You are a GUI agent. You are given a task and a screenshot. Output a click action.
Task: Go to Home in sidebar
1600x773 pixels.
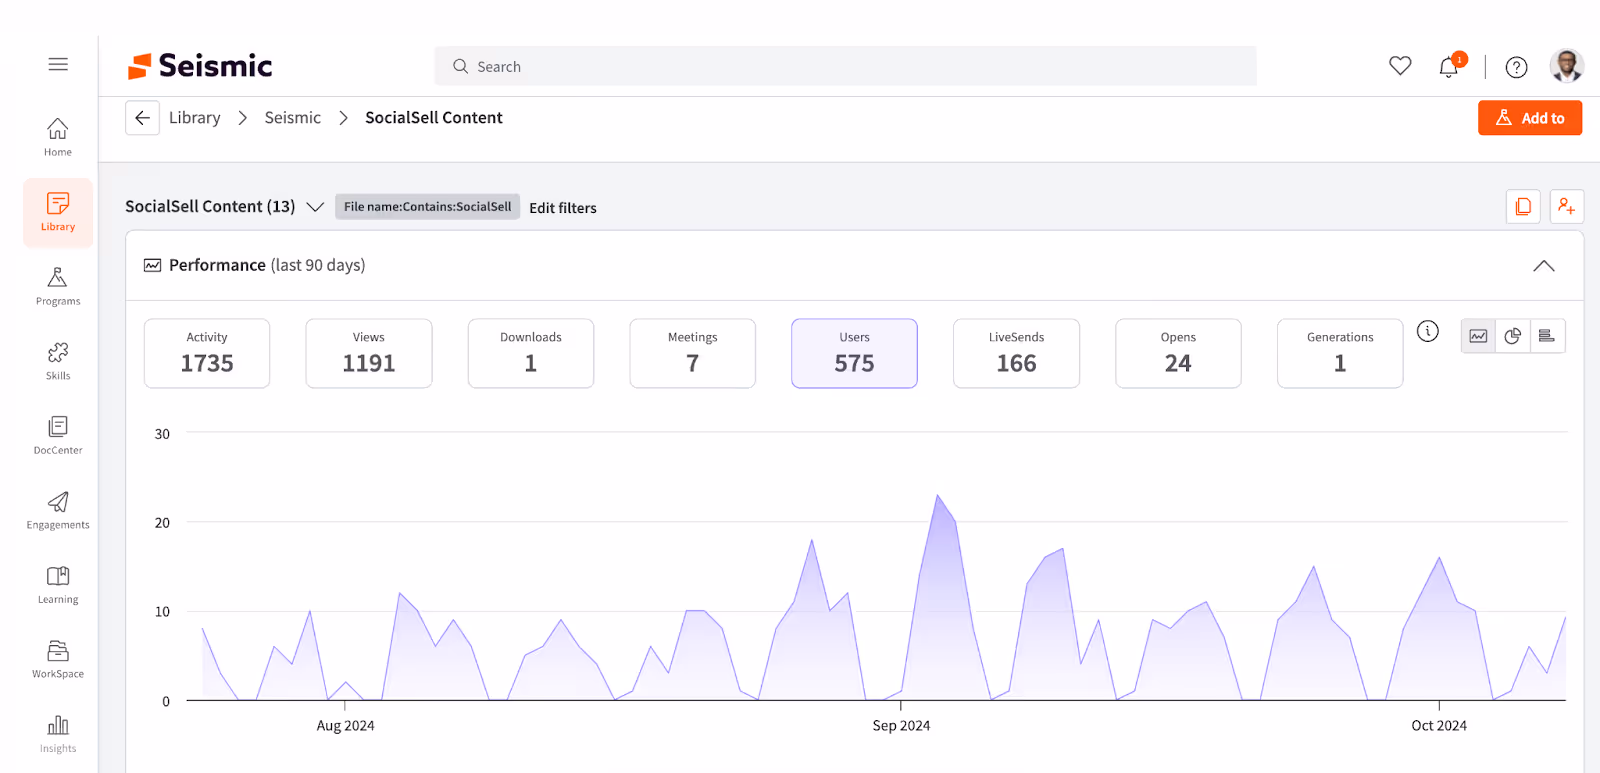[x=58, y=137]
